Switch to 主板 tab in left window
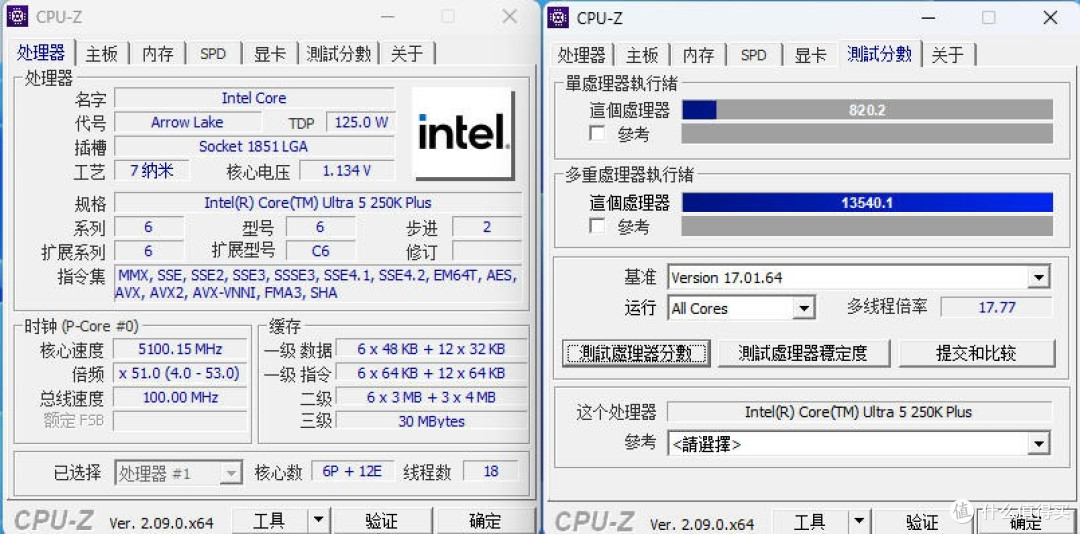The width and height of the screenshot is (1080, 534). [102, 54]
